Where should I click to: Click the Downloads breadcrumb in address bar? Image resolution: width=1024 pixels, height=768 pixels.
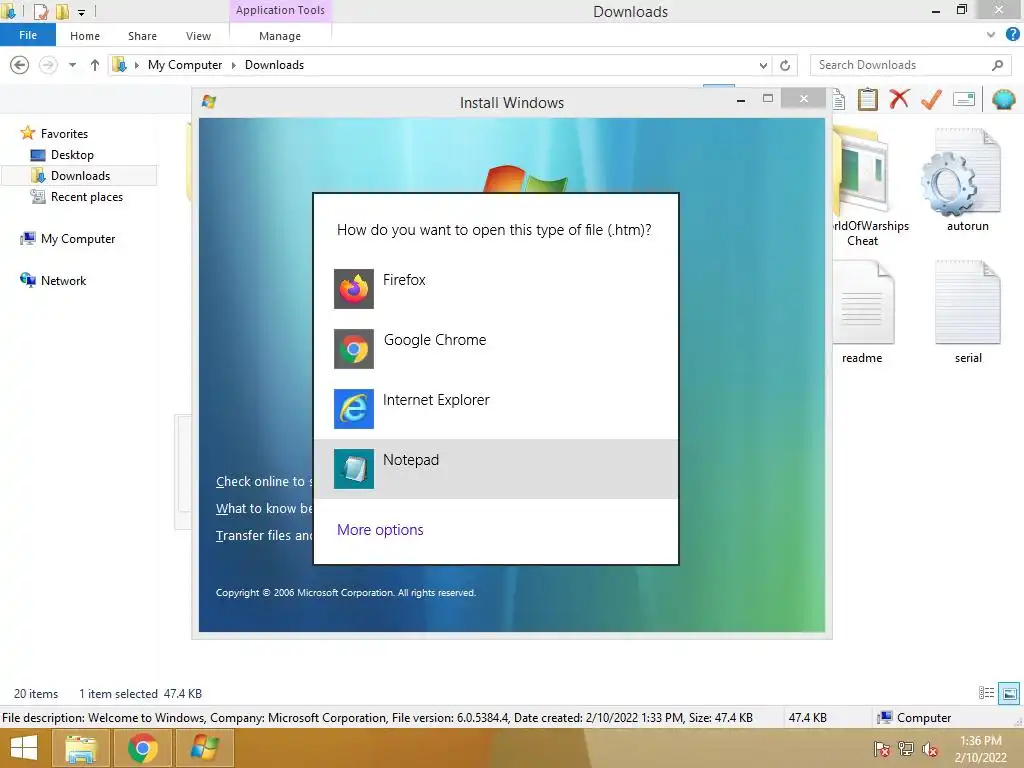coord(274,65)
